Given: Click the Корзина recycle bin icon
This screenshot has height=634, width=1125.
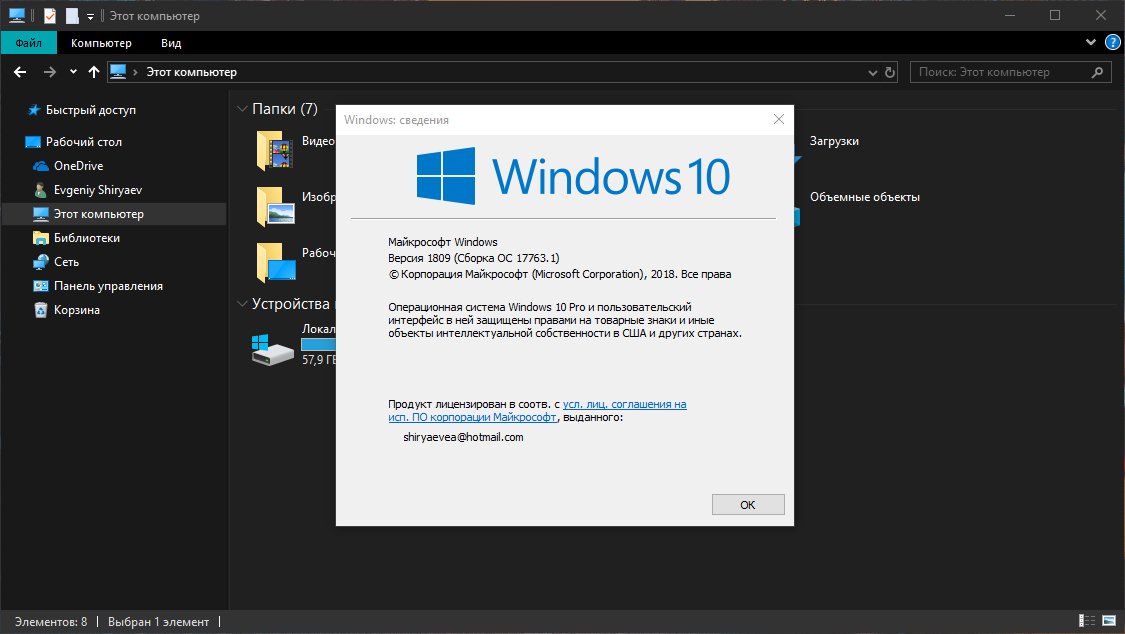Looking at the screenshot, I should (41, 310).
